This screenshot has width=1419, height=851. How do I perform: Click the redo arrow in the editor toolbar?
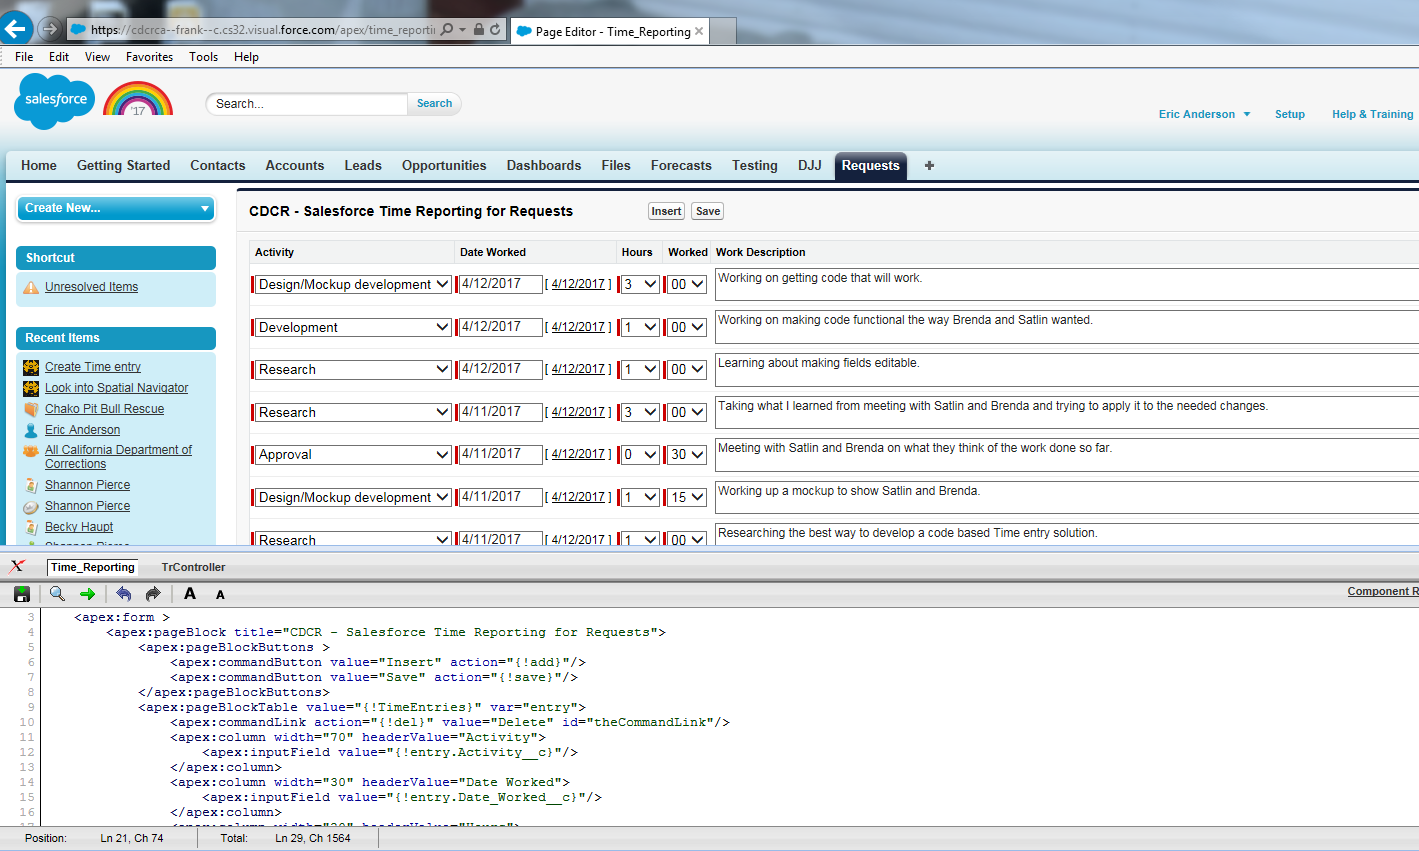pos(153,594)
